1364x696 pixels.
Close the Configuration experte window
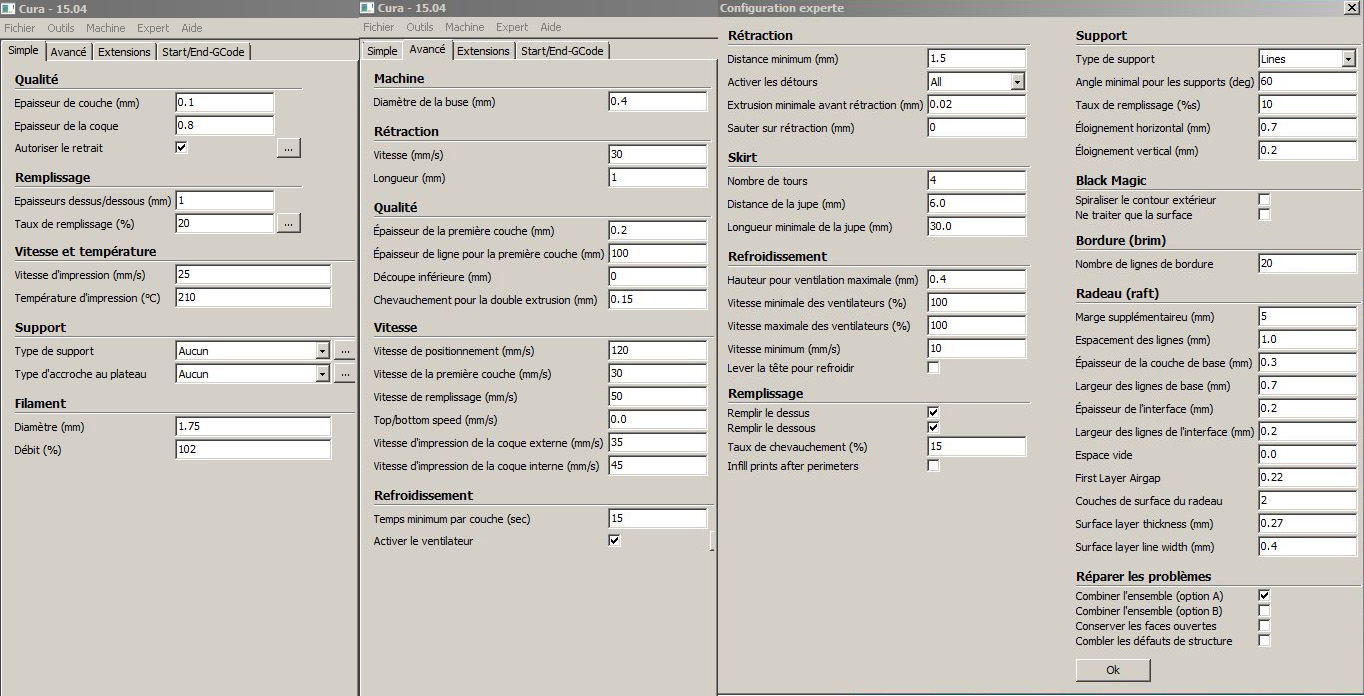(1351, 8)
